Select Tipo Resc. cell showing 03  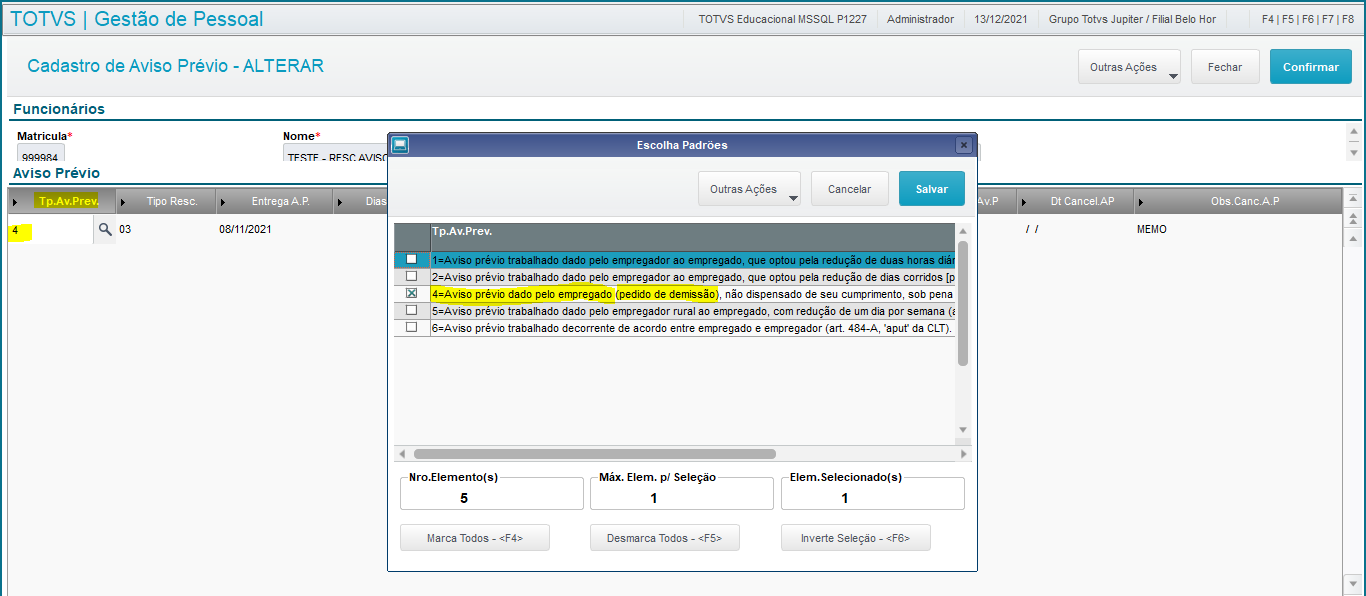point(165,230)
